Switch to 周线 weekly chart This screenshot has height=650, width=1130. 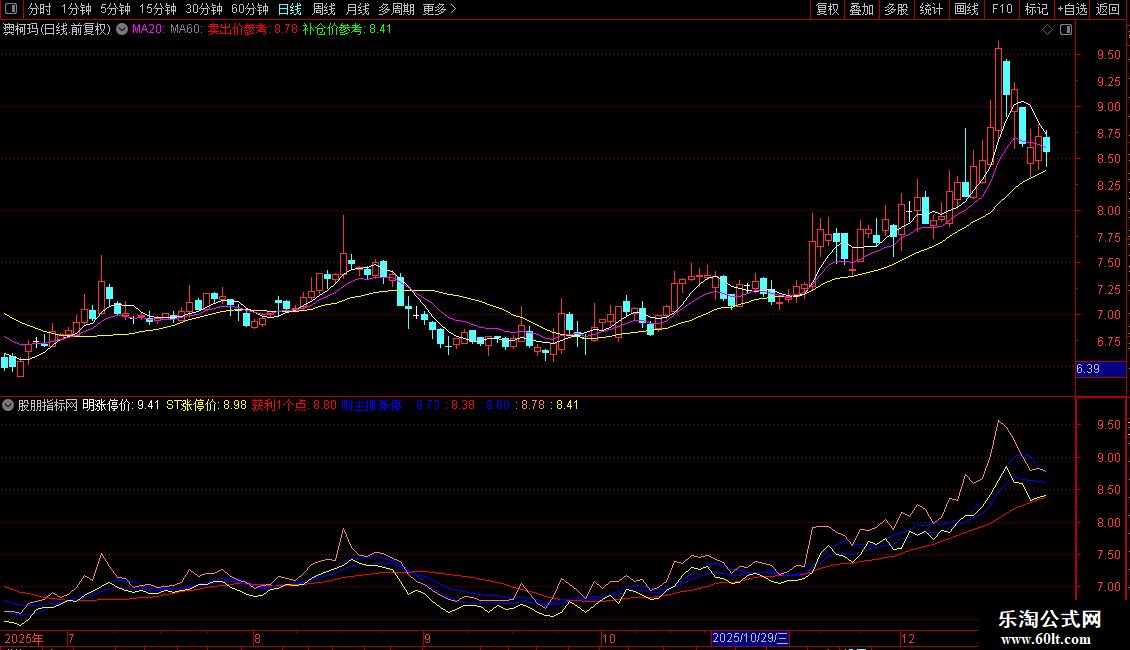(x=324, y=9)
